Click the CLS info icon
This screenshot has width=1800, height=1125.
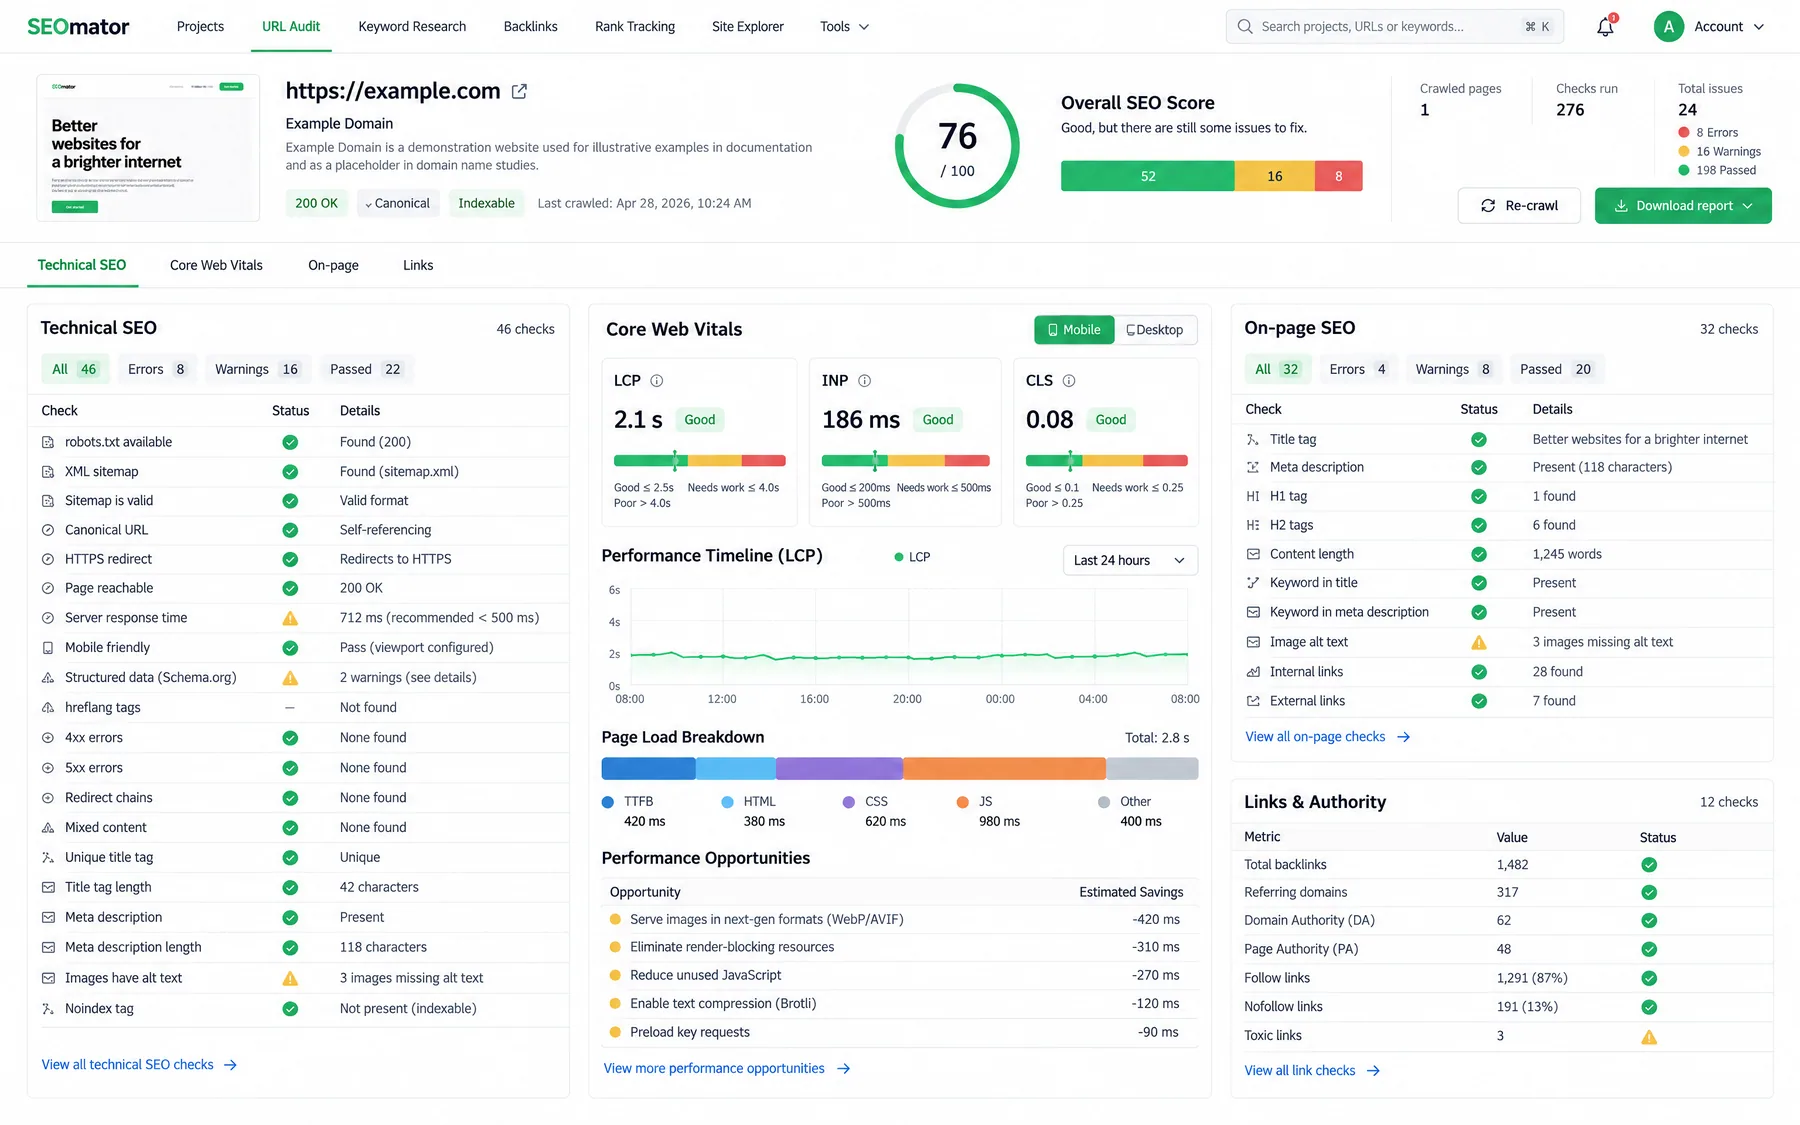[1069, 381]
